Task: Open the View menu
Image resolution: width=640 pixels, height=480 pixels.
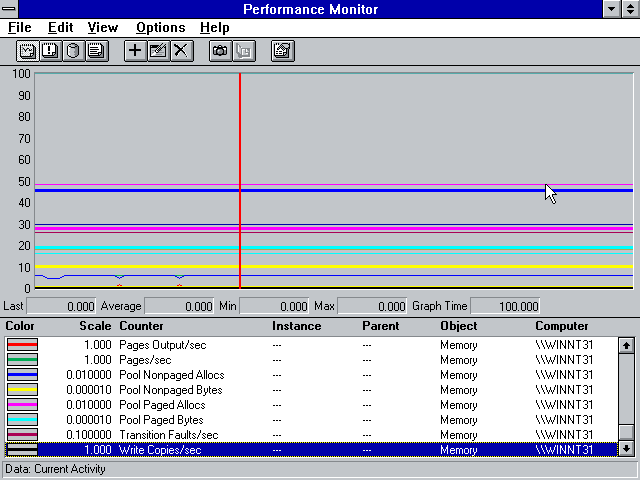Action: [102, 28]
